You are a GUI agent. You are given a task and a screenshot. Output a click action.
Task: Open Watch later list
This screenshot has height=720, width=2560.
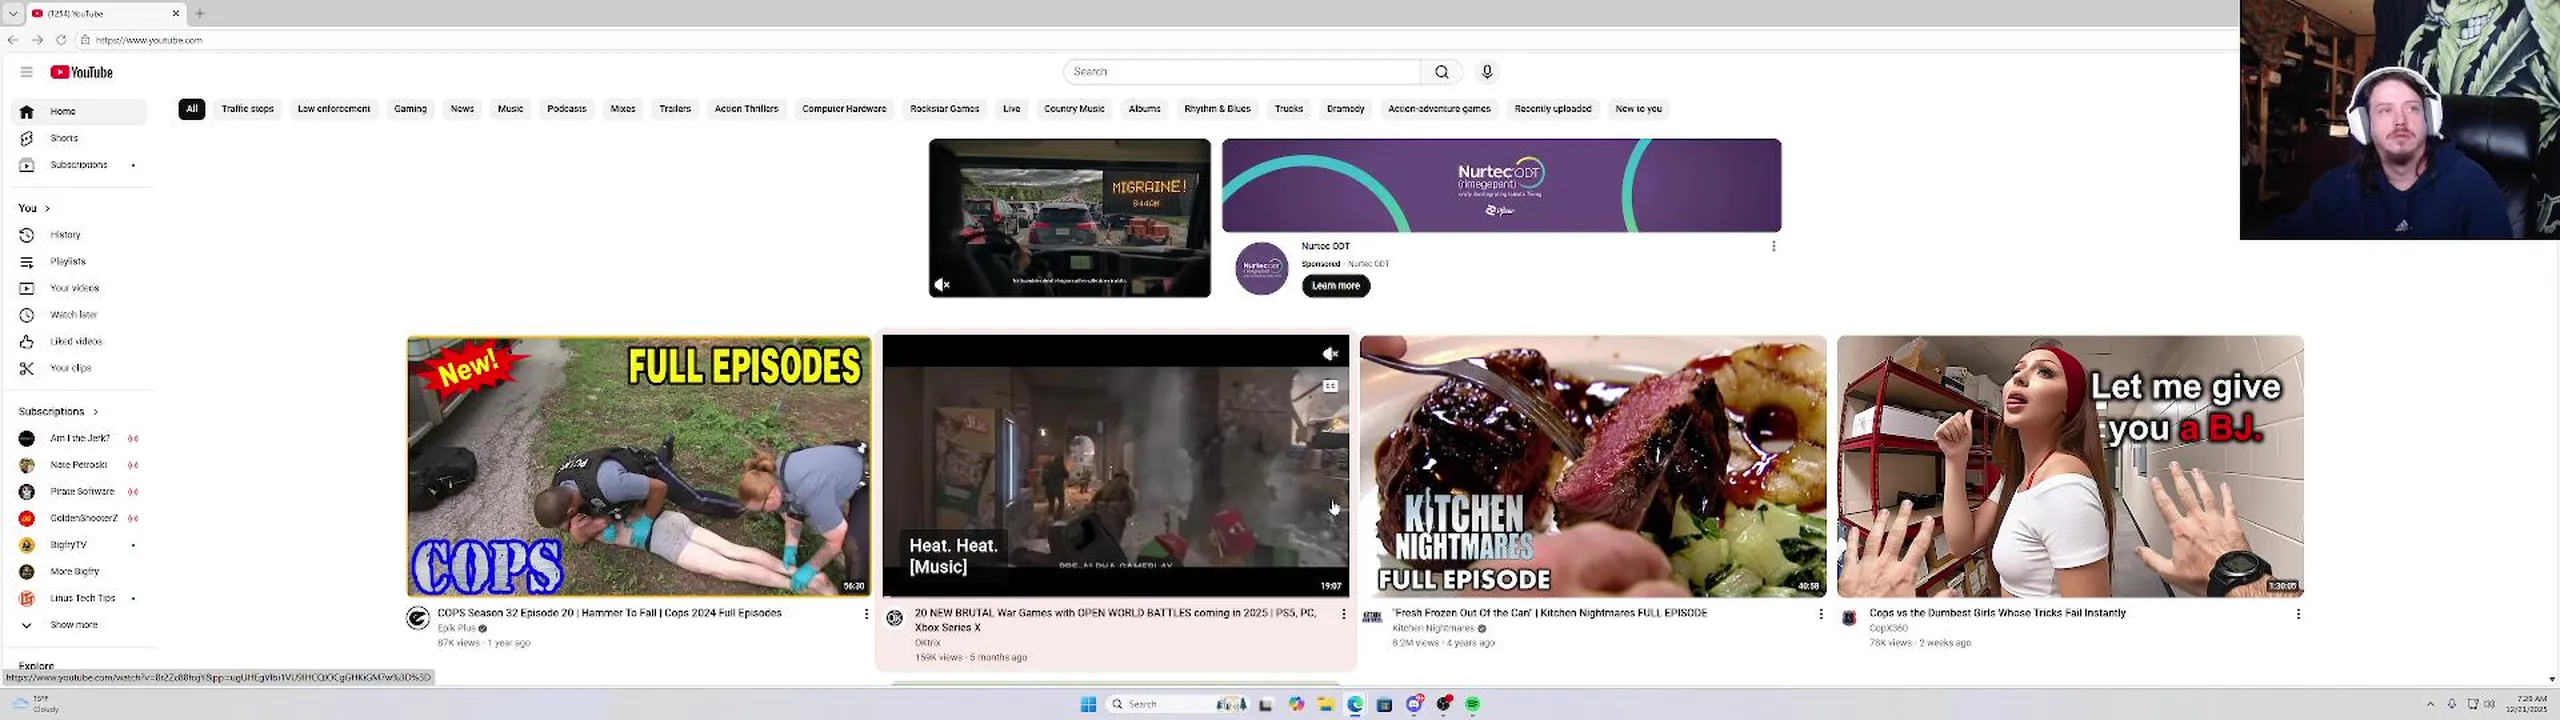point(79,315)
